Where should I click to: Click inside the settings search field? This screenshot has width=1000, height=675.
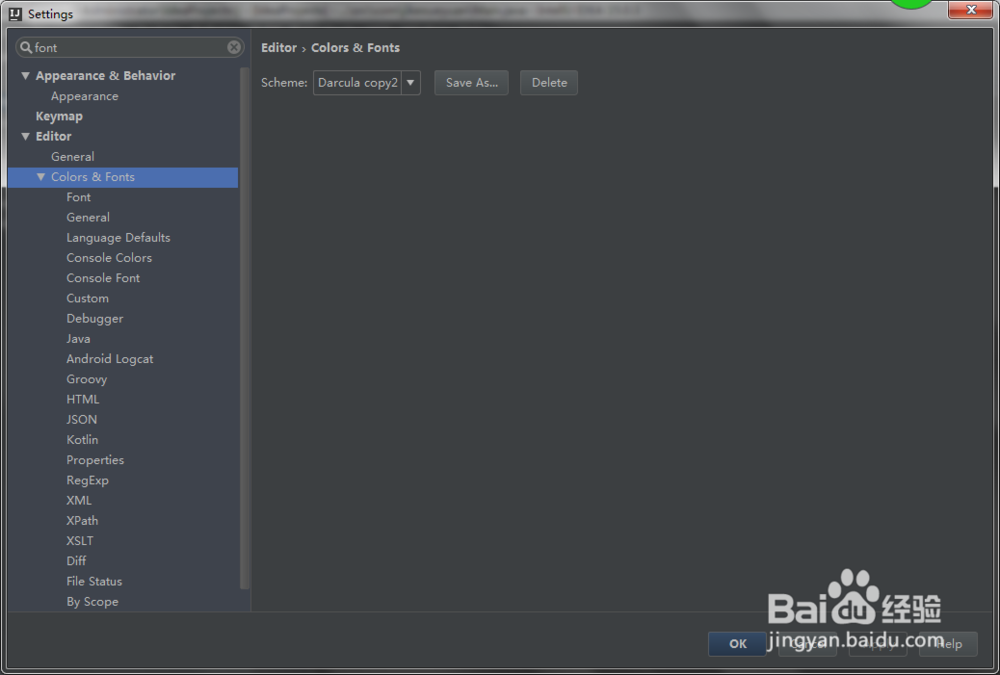click(120, 47)
